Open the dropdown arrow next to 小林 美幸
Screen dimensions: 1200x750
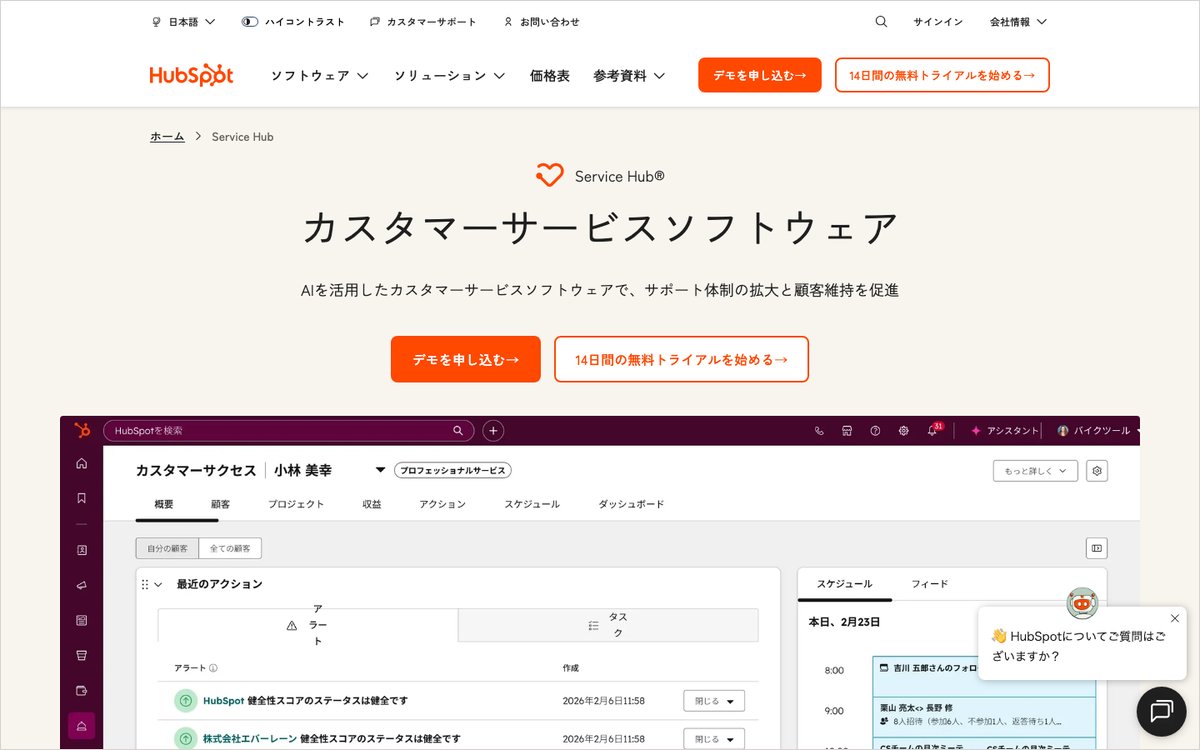[x=380, y=470]
